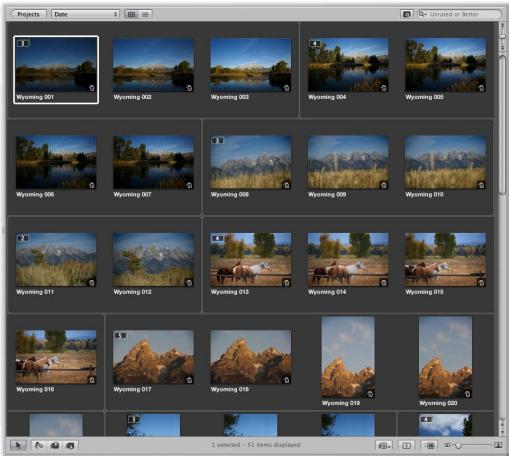
Task: Click the "Wyoming 016" name label
Action: pos(35,389)
